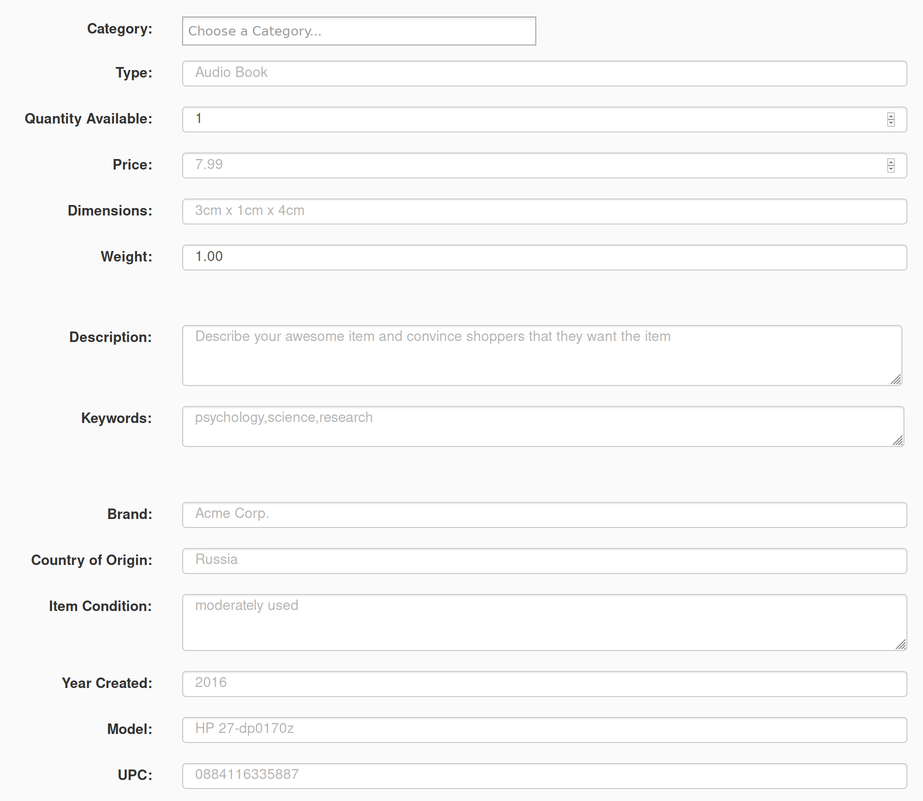Click the Item Condition resize handle
This screenshot has height=801, width=923.
(x=900, y=644)
